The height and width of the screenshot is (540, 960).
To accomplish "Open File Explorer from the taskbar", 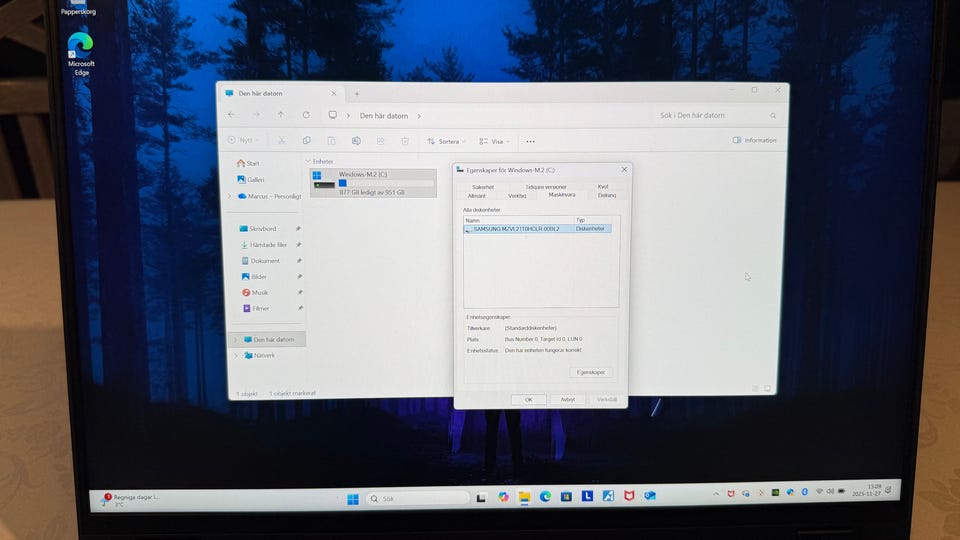I will coord(524,497).
